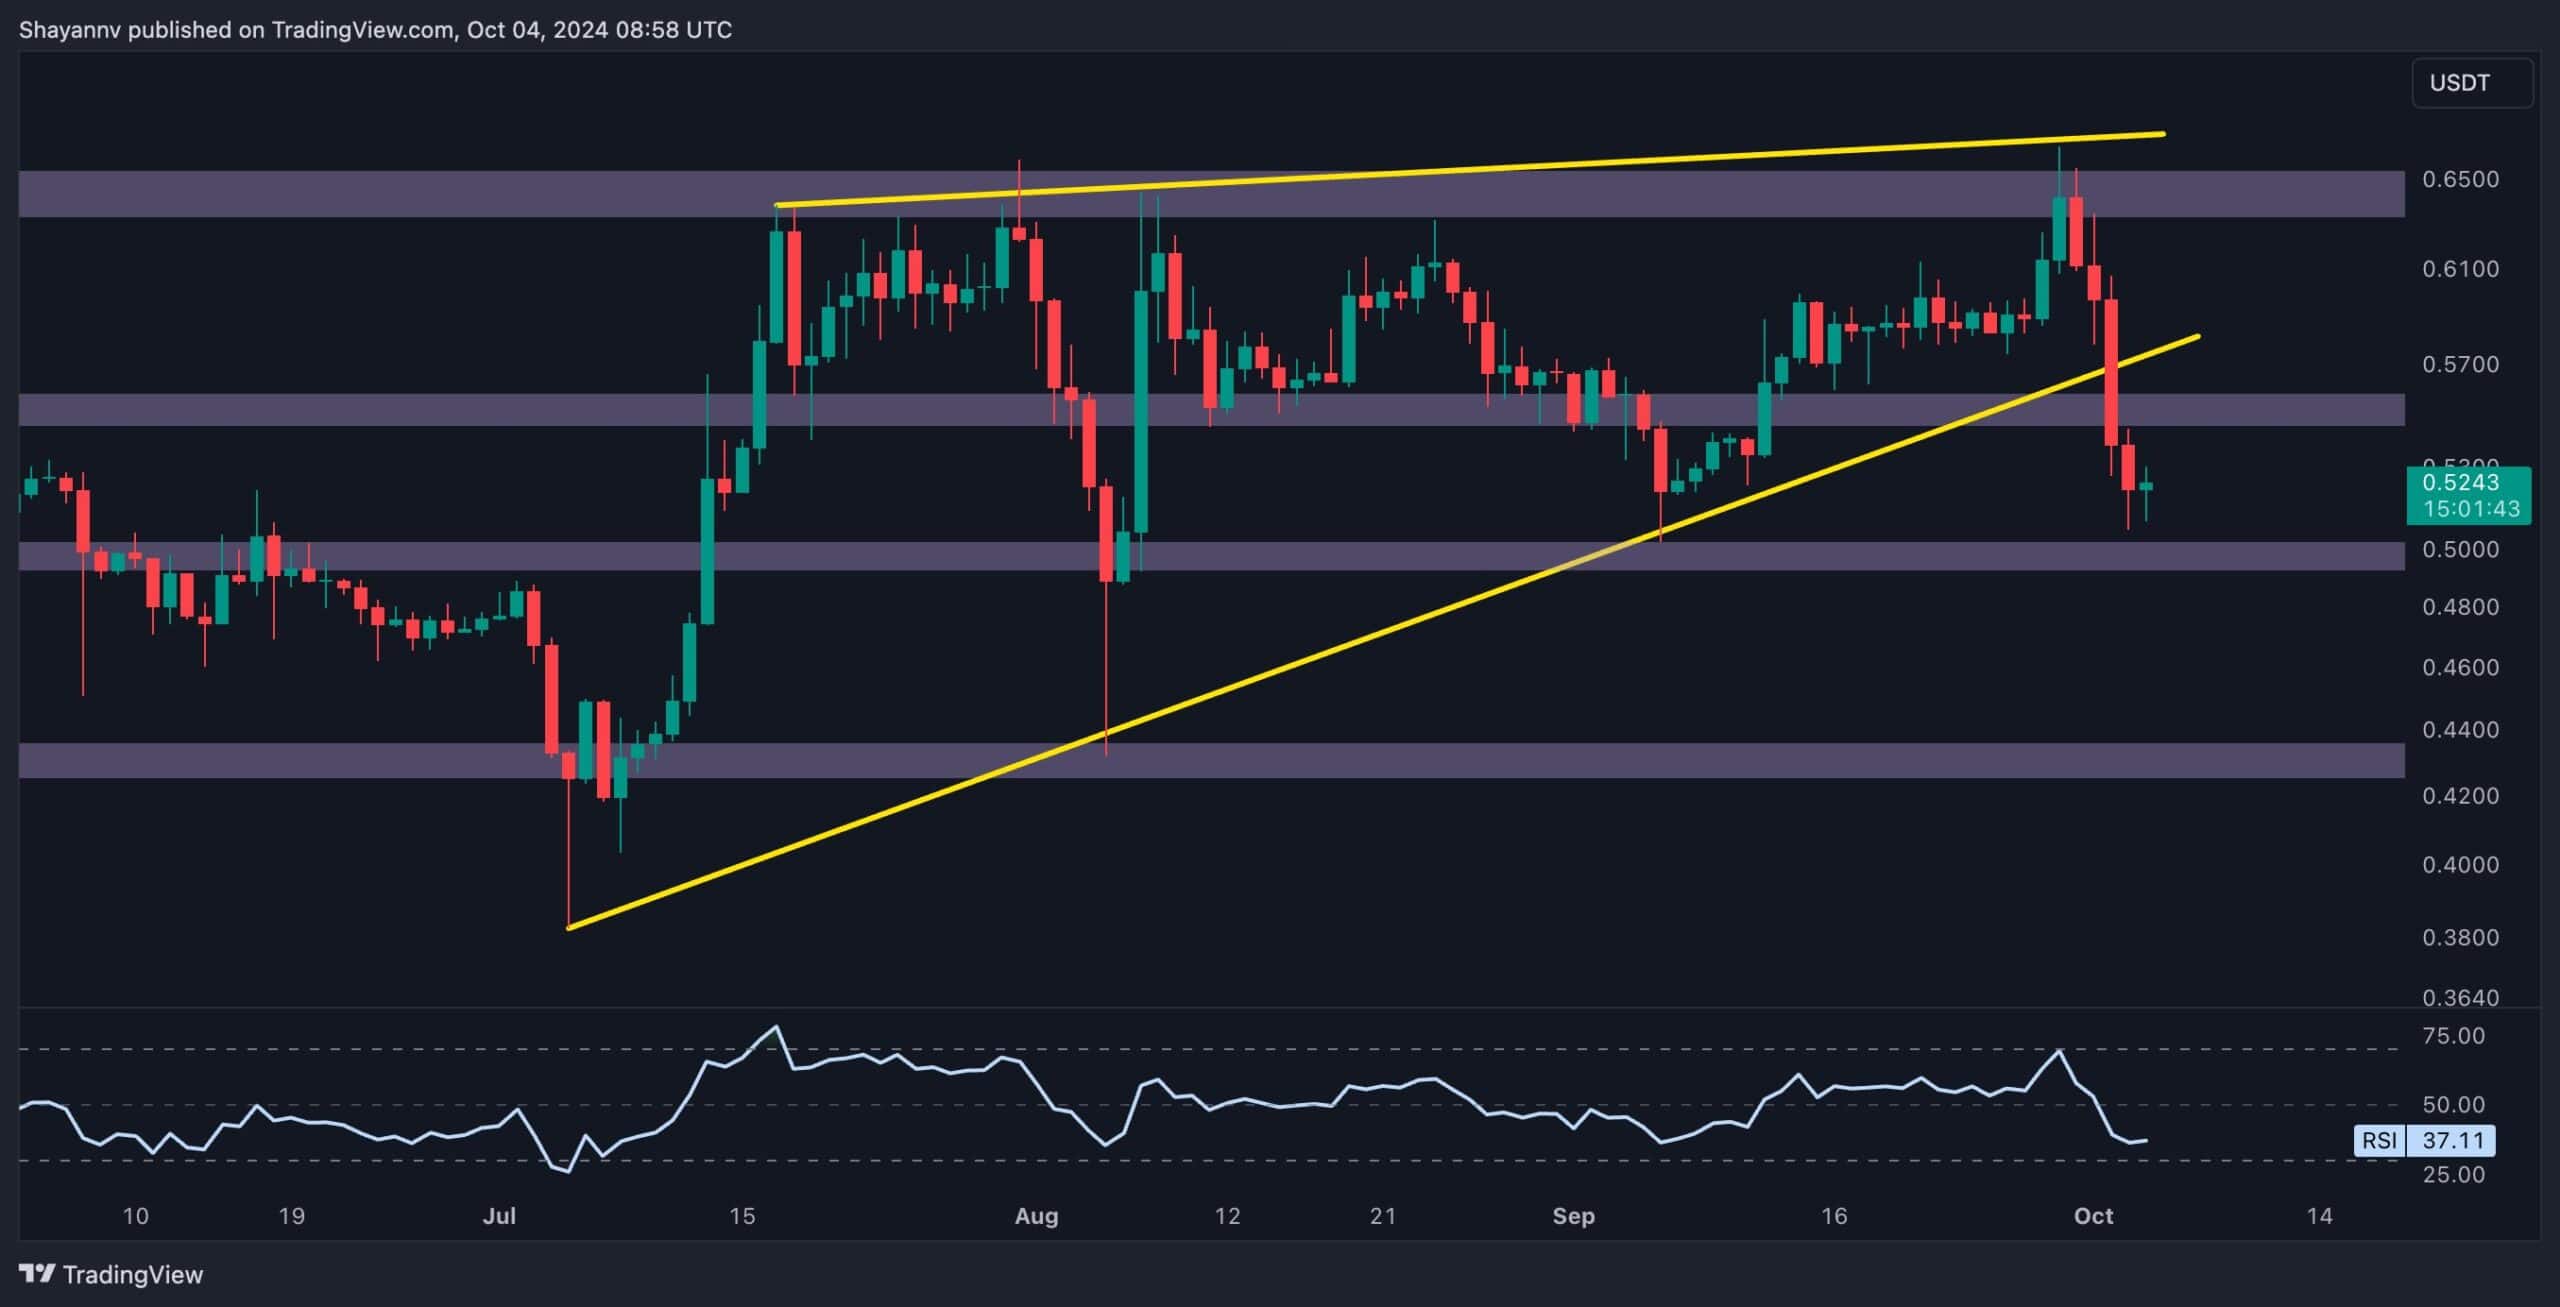Viewport: 2560px width, 1307px height.
Task: Click the 0.6500 price axis label
Action: click(x=2460, y=179)
